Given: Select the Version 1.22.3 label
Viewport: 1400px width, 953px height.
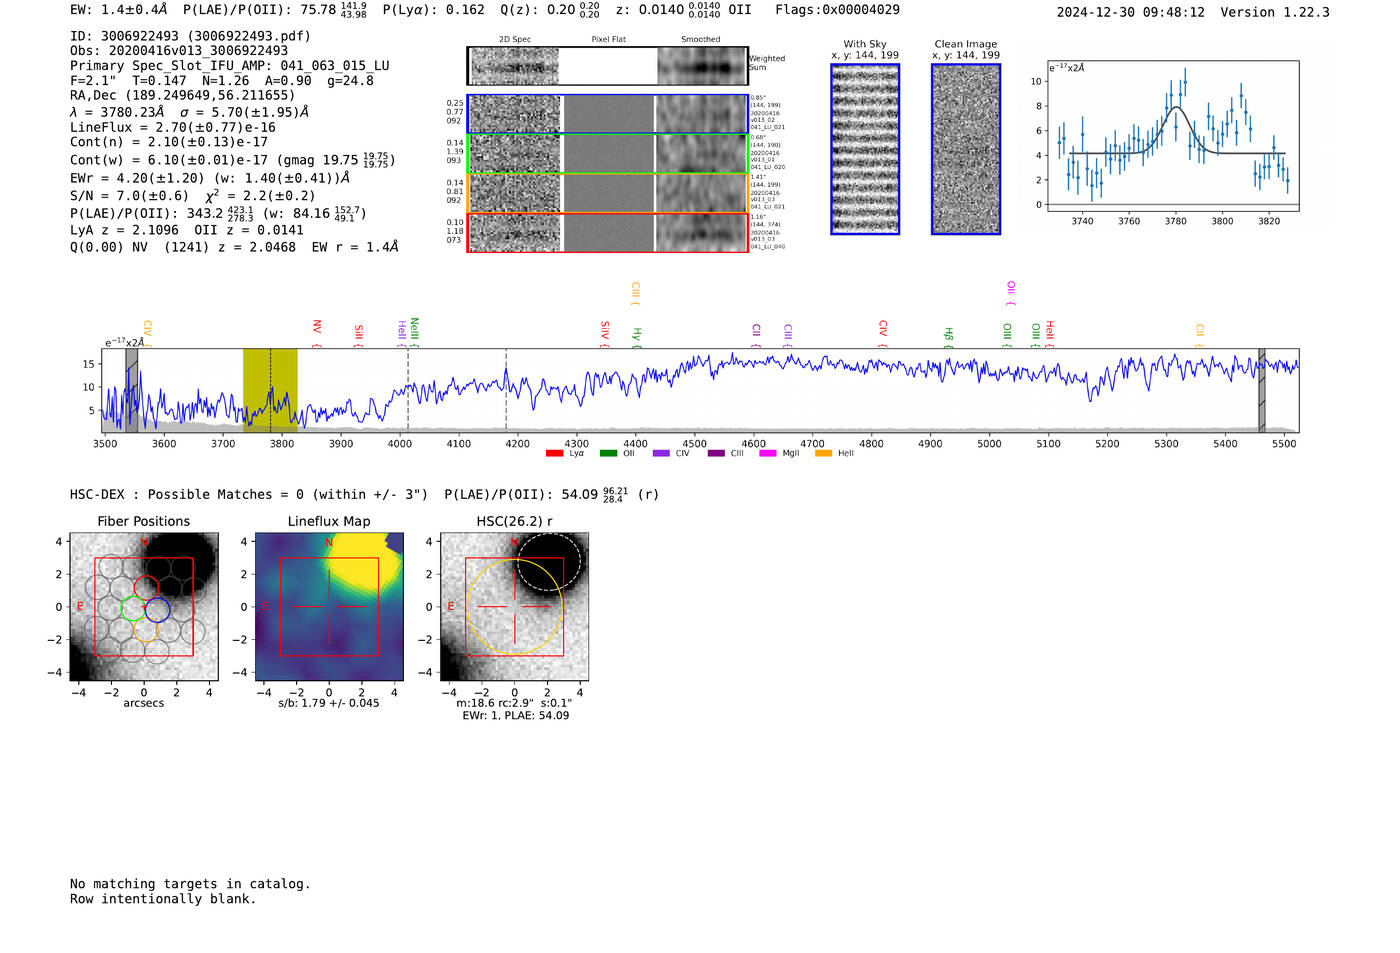Looking at the screenshot, I should [1275, 13].
